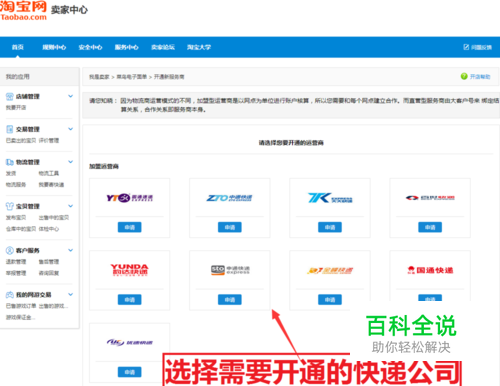Go to 菜鸟电子面单 in the breadcrumb
Image resolution: width=500 pixels, height=386 pixels.
pos(132,77)
